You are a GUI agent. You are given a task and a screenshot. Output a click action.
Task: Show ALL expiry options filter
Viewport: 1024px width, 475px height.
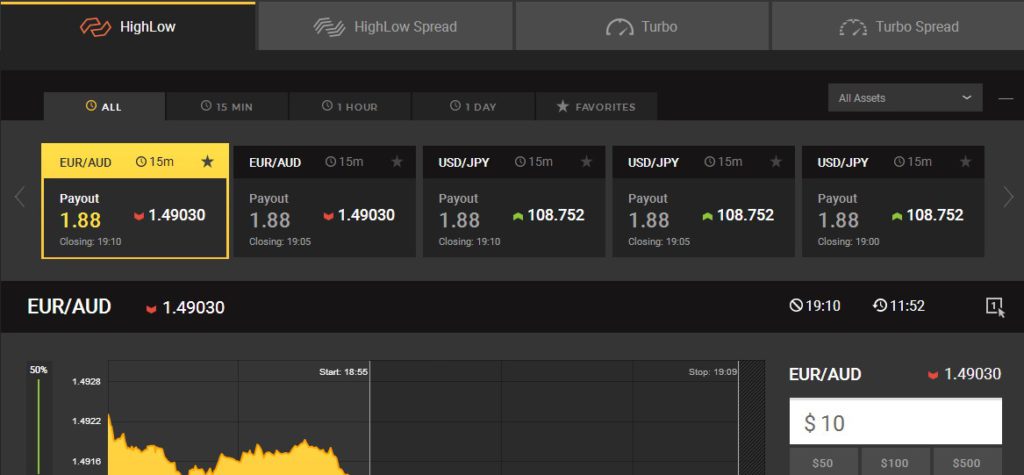coord(104,106)
